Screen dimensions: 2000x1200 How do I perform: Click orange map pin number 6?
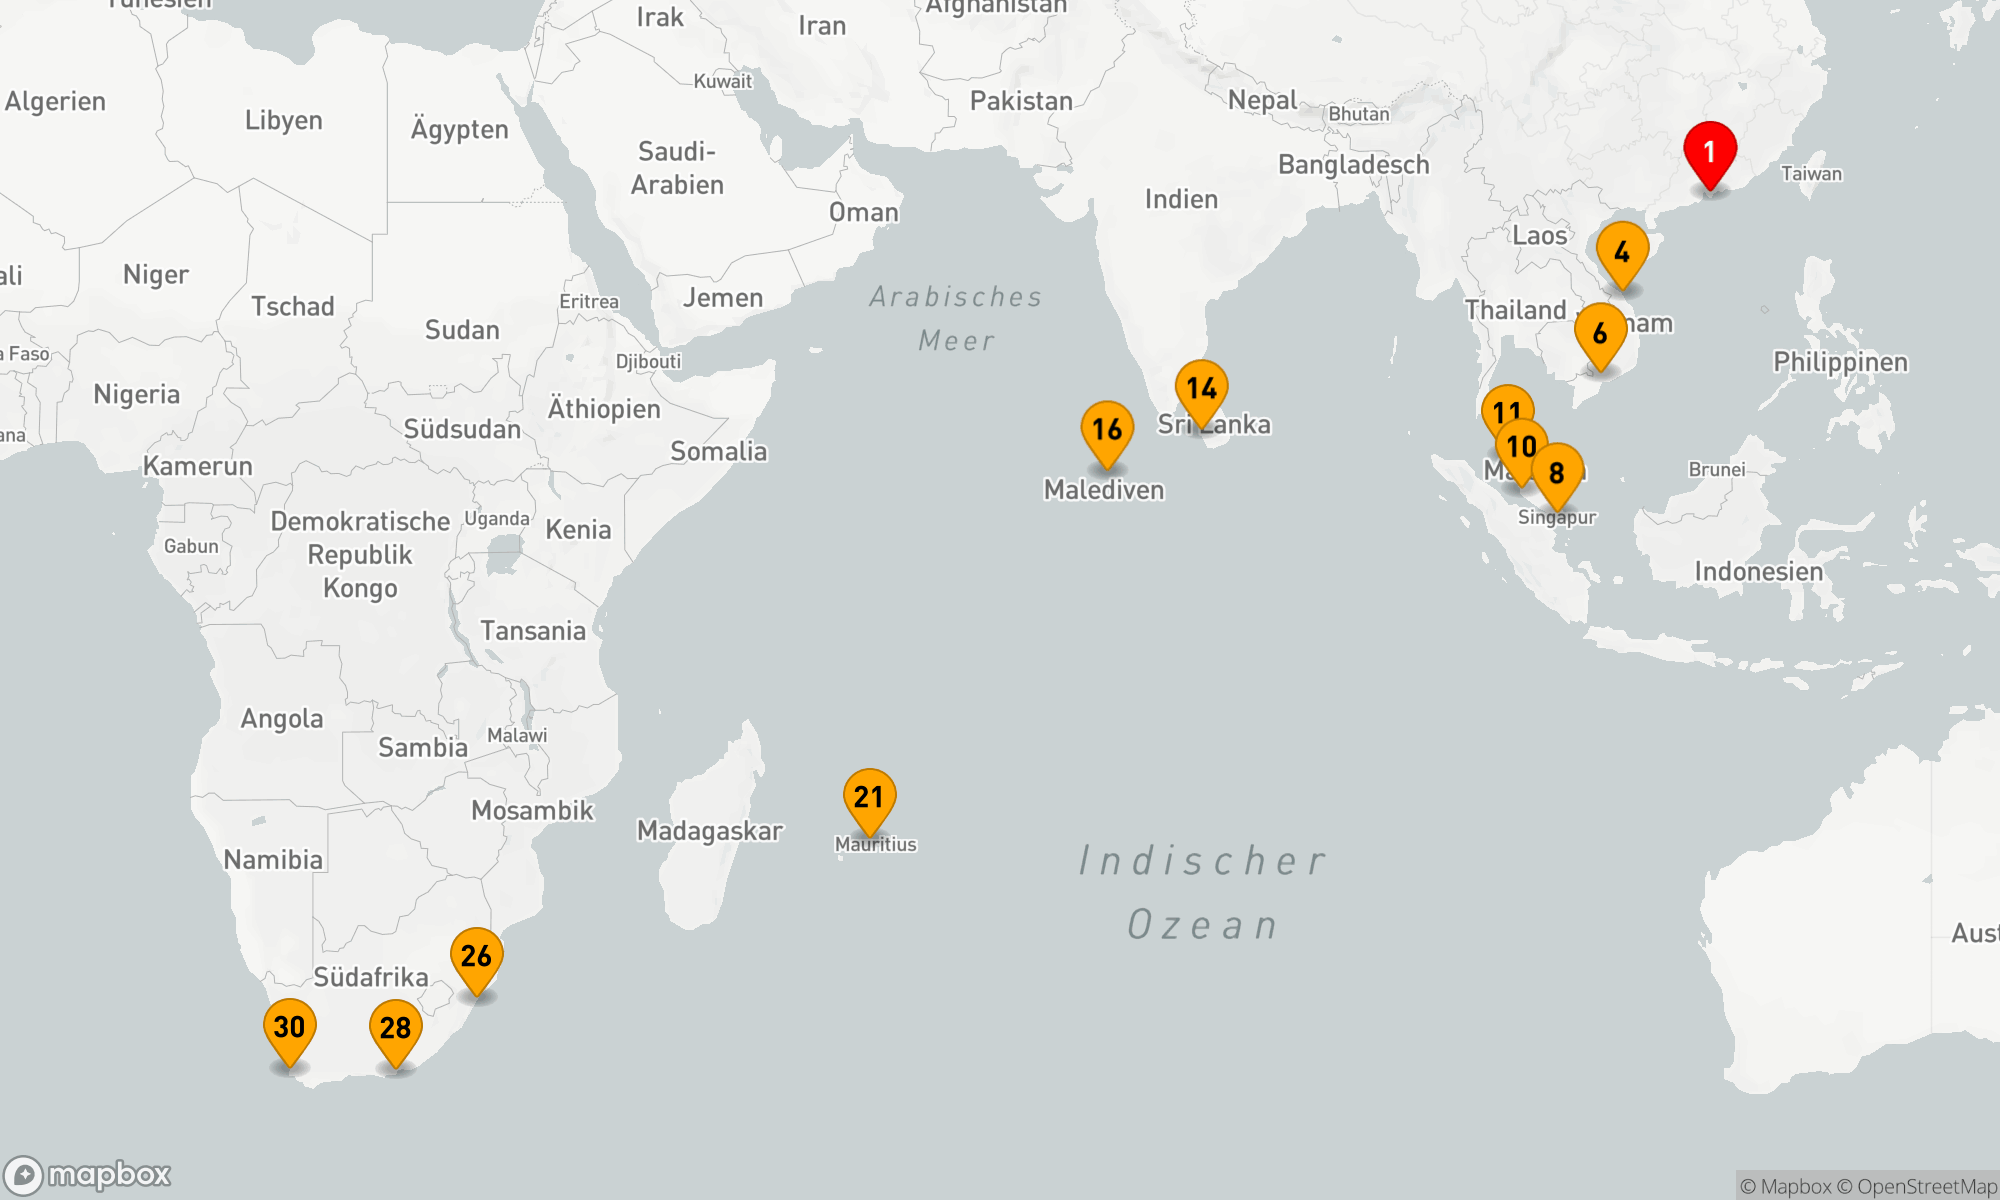1600,333
